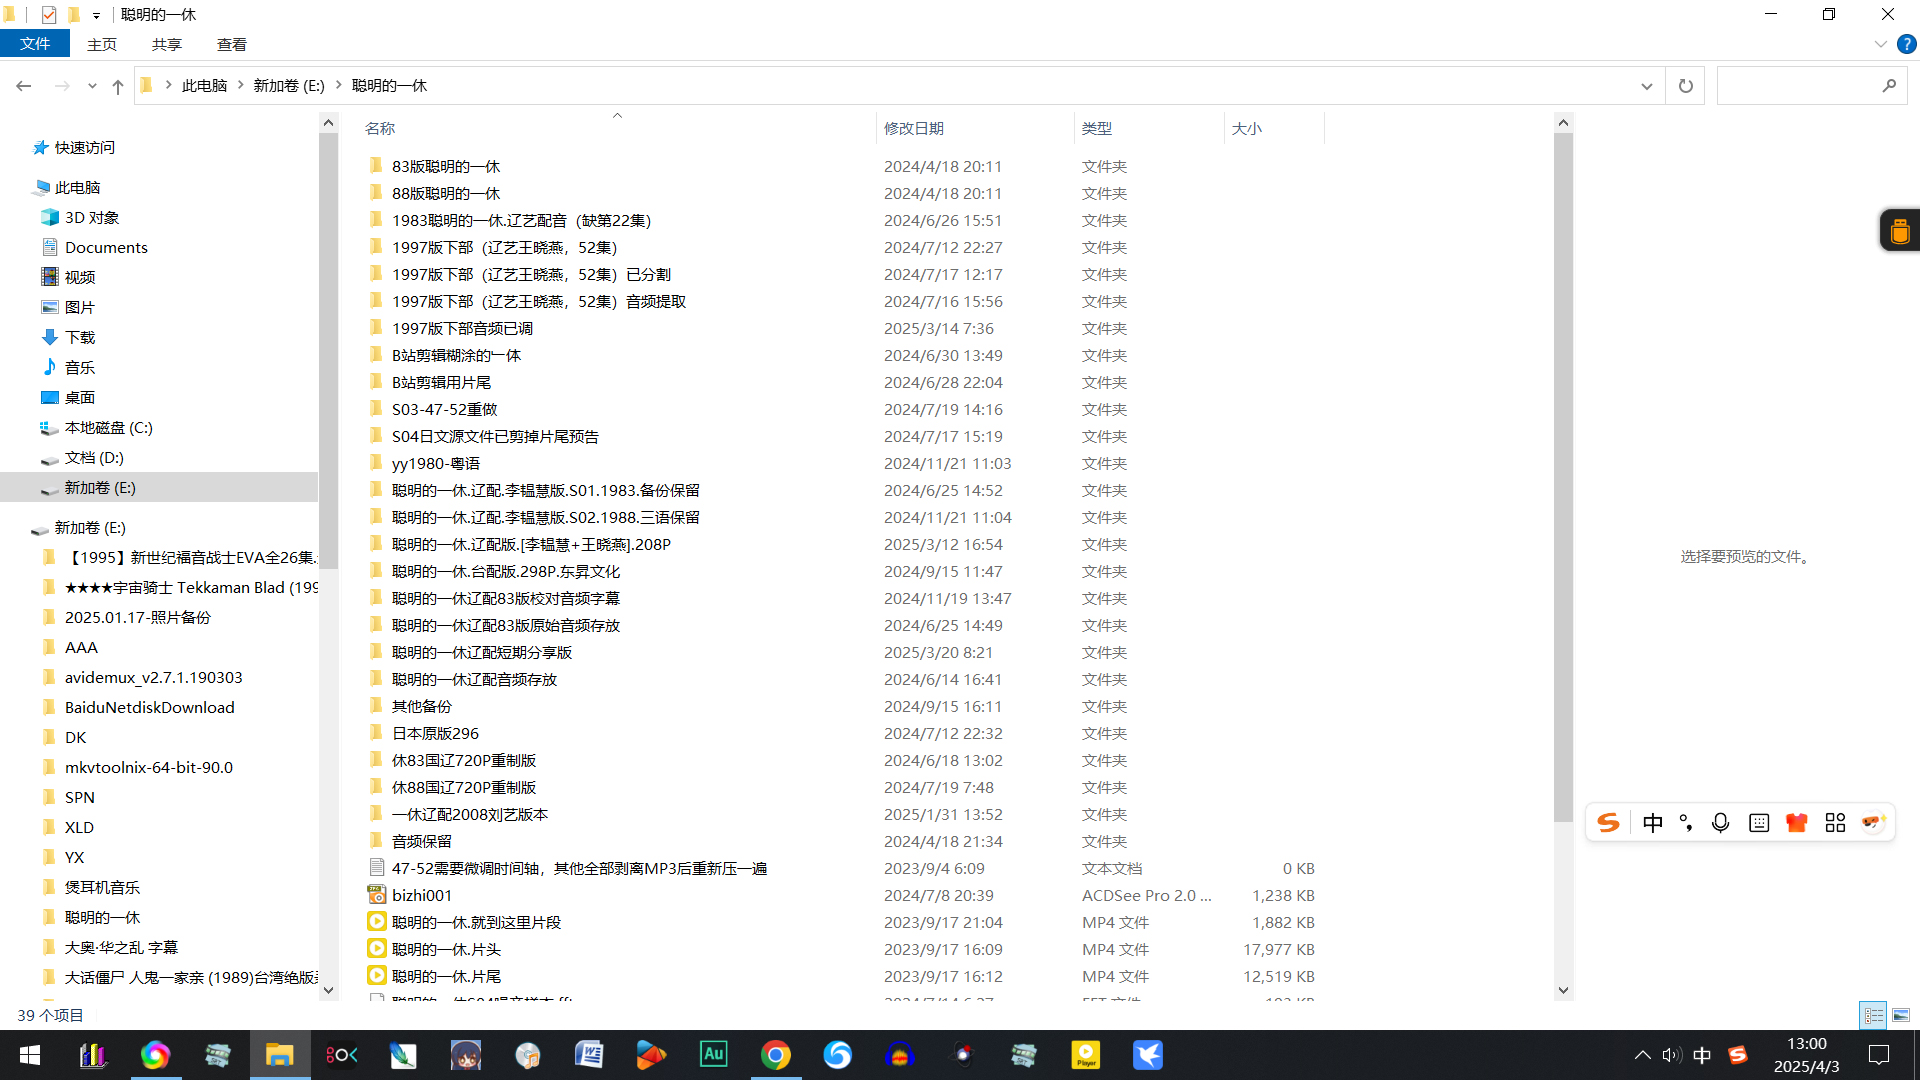Toggle Sogou soft keyboard icon

pyautogui.click(x=1759, y=823)
